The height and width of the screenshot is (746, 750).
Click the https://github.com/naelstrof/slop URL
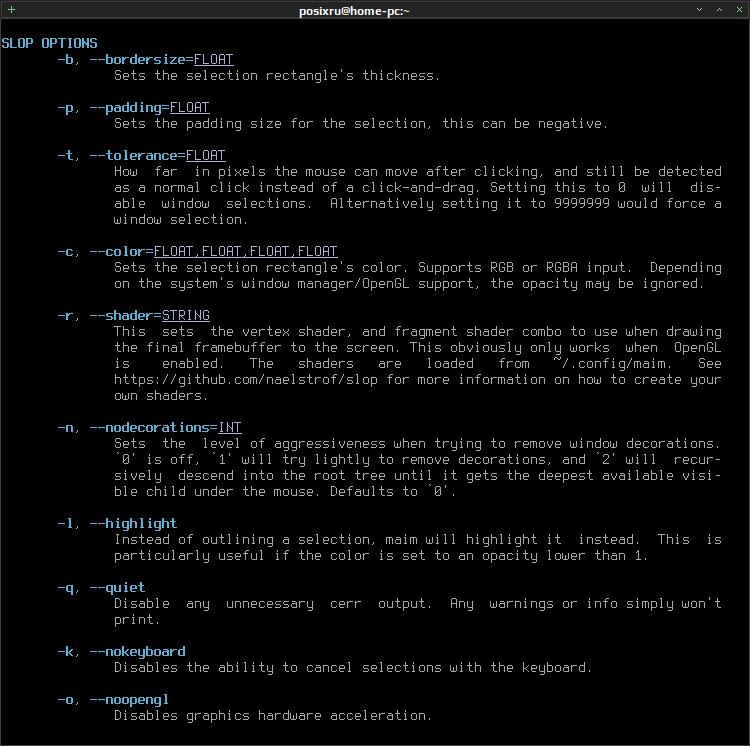[246, 380]
